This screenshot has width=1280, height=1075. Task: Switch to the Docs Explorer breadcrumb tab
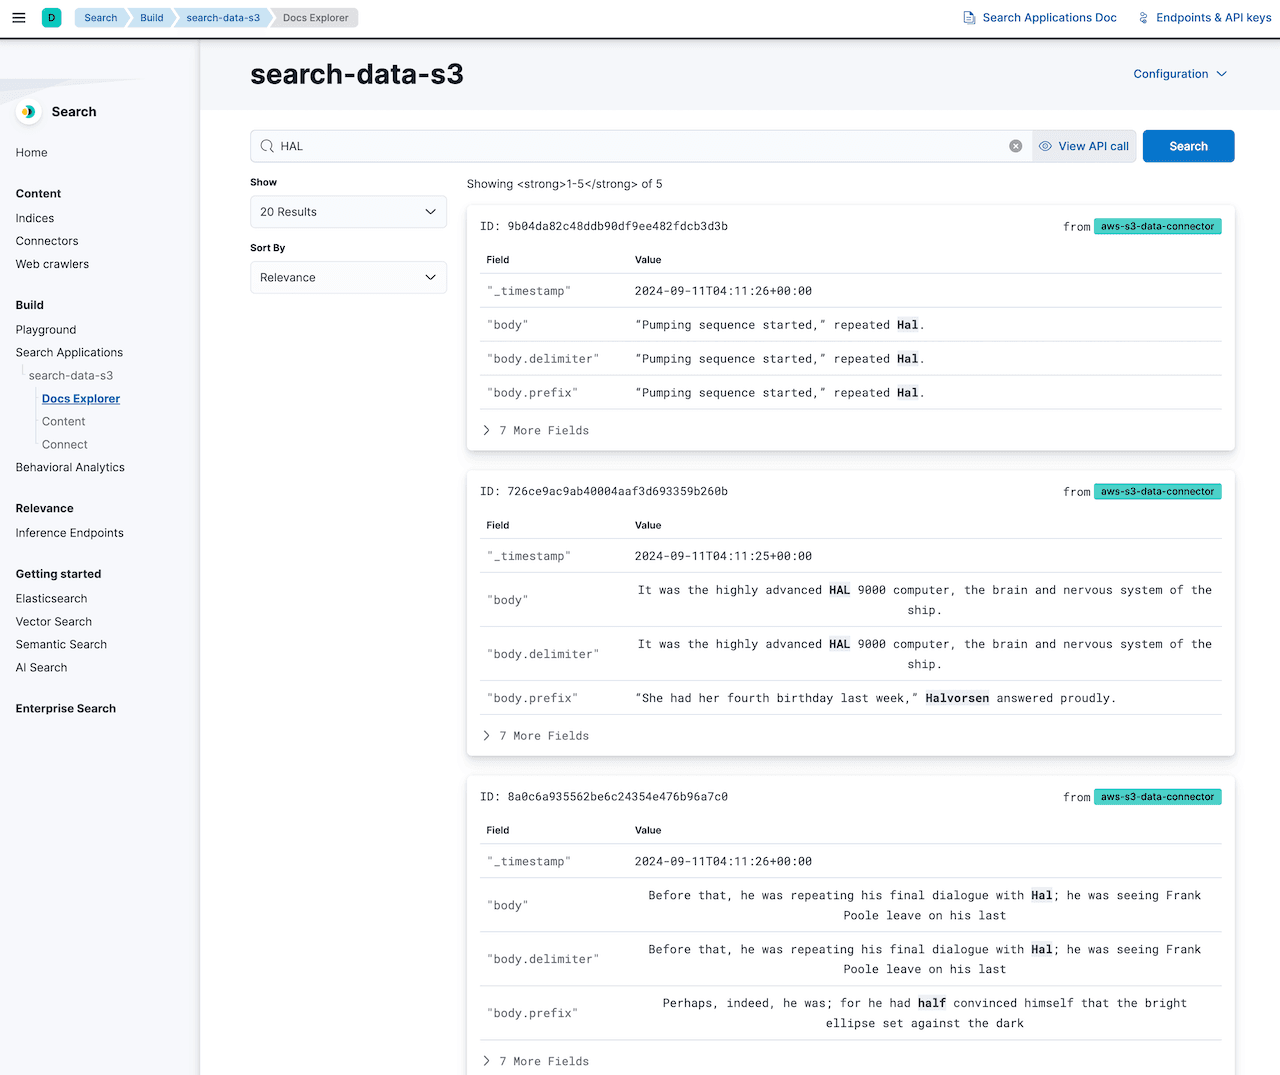[313, 17]
